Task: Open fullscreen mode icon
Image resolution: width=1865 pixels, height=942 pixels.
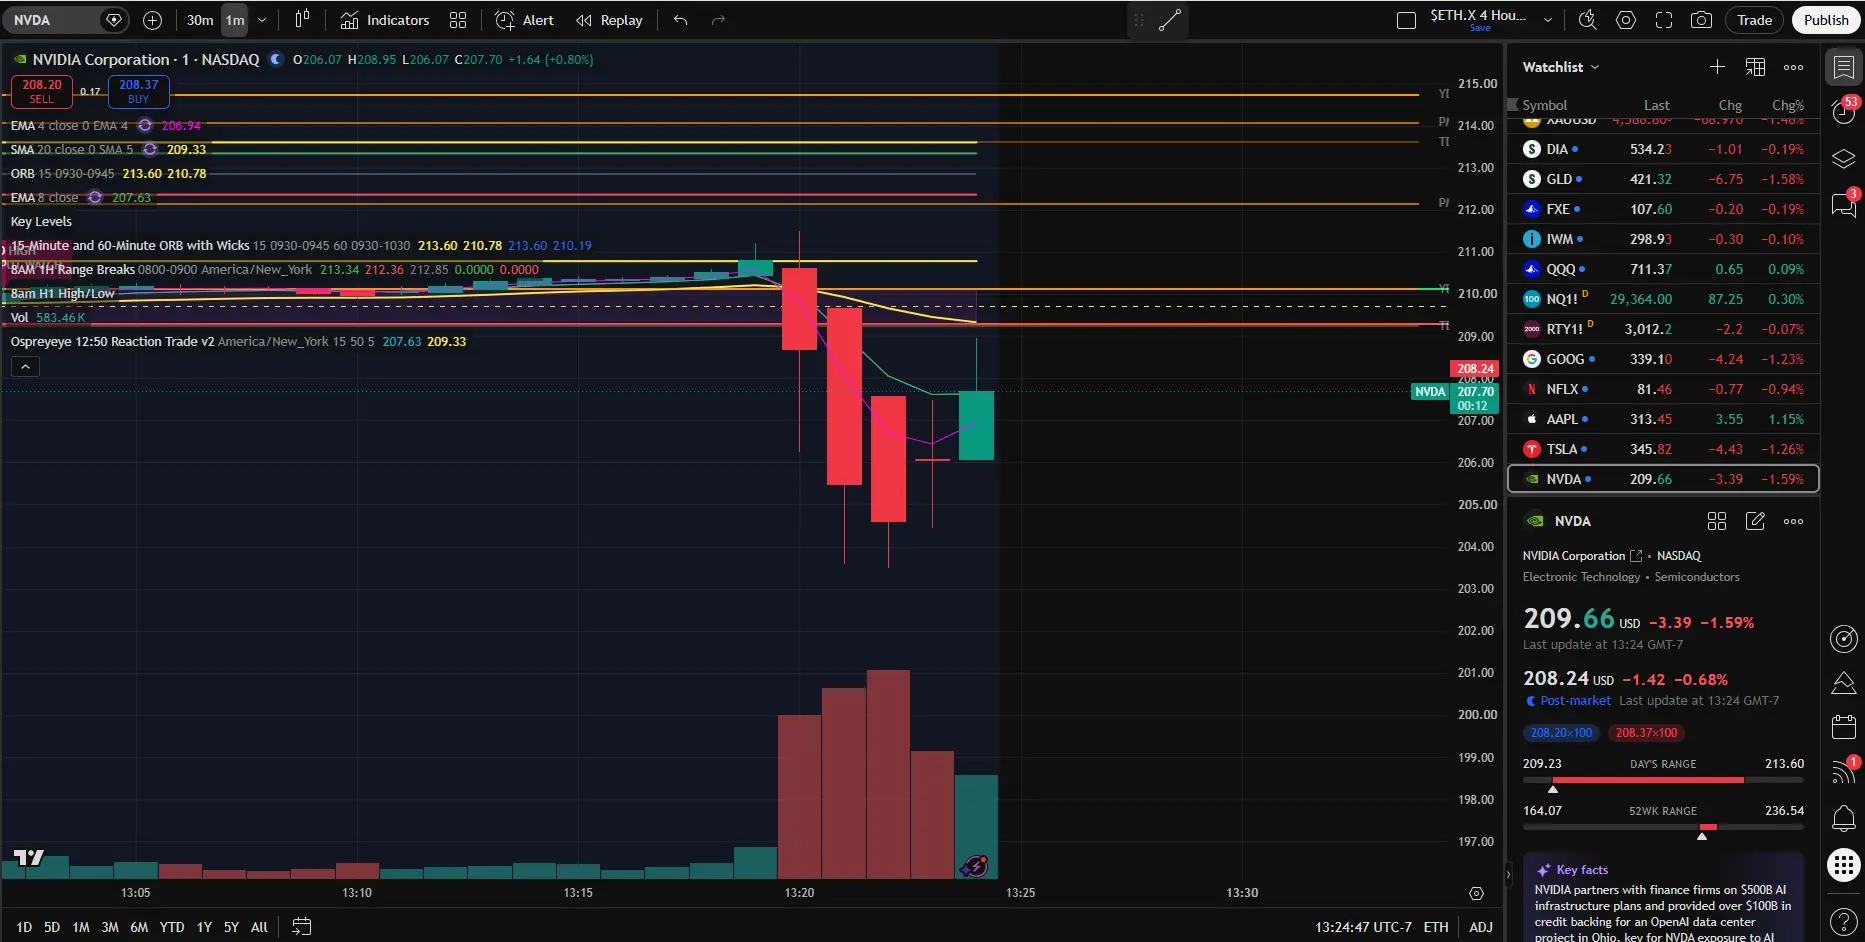Action: (1664, 20)
